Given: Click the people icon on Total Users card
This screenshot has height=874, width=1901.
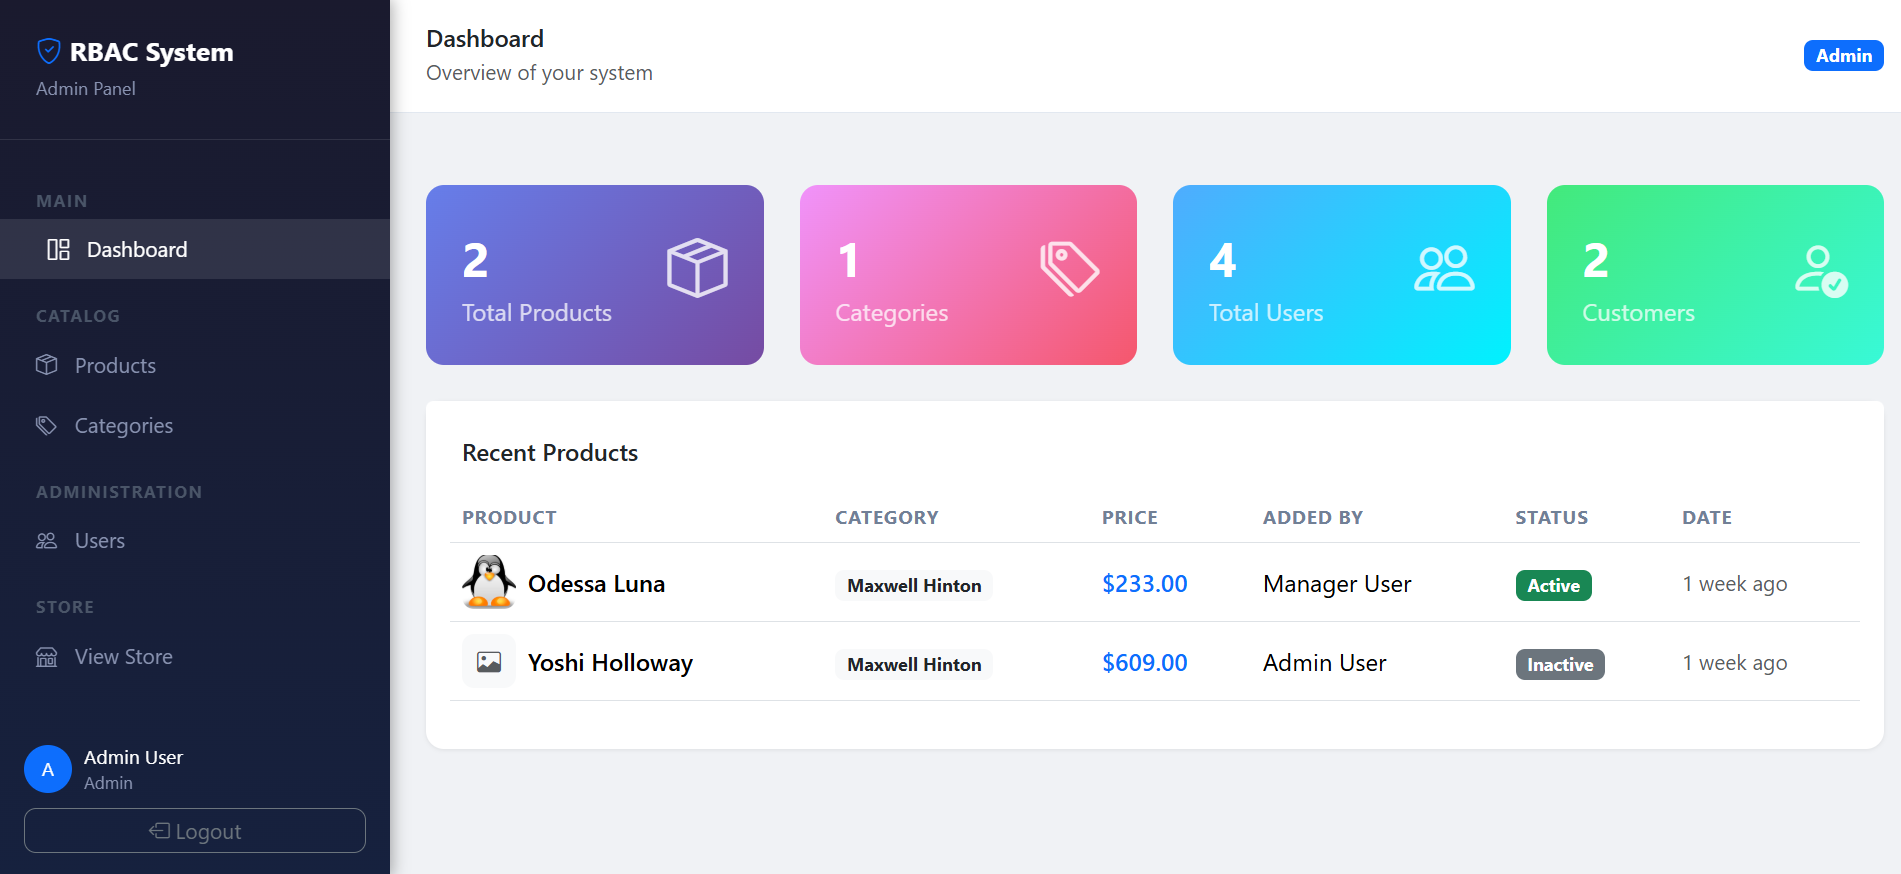Looking at the screenshot, I should click(x=1444, y=268).
